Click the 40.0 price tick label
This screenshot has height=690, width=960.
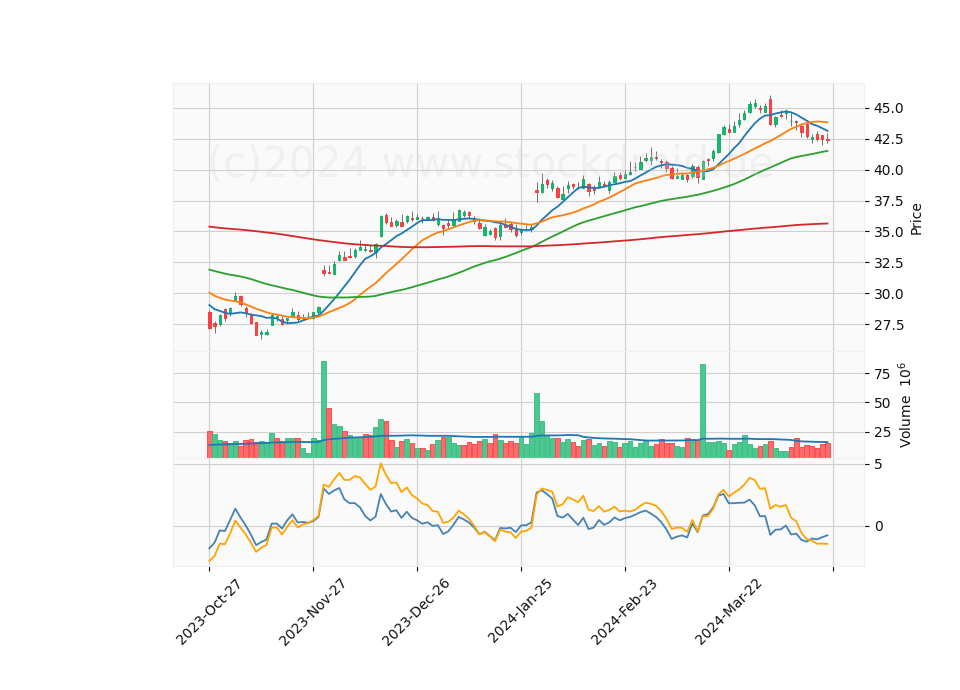pyautogui.click(x=888, y=170)
